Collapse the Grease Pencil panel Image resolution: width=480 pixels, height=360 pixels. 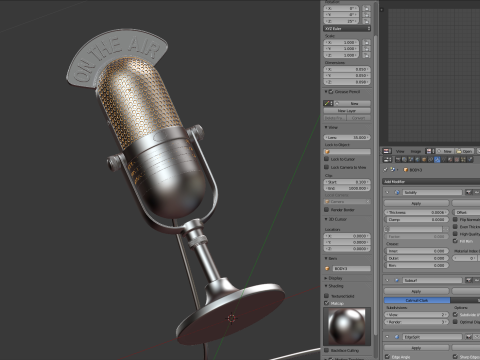point(326,92)
